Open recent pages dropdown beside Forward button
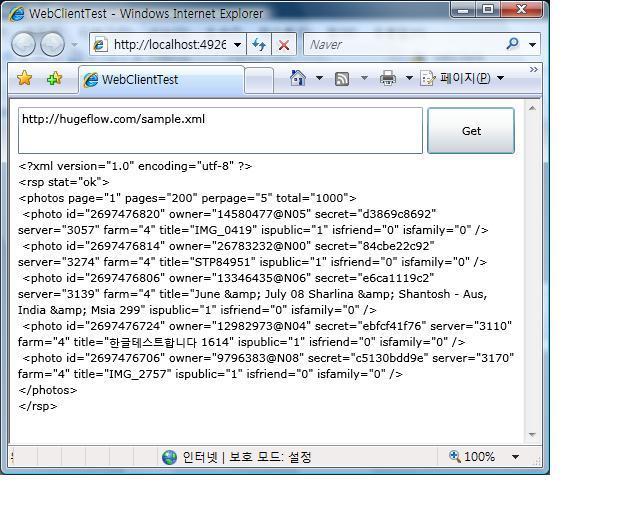The image size is (640, 512). tap(74, 45)
